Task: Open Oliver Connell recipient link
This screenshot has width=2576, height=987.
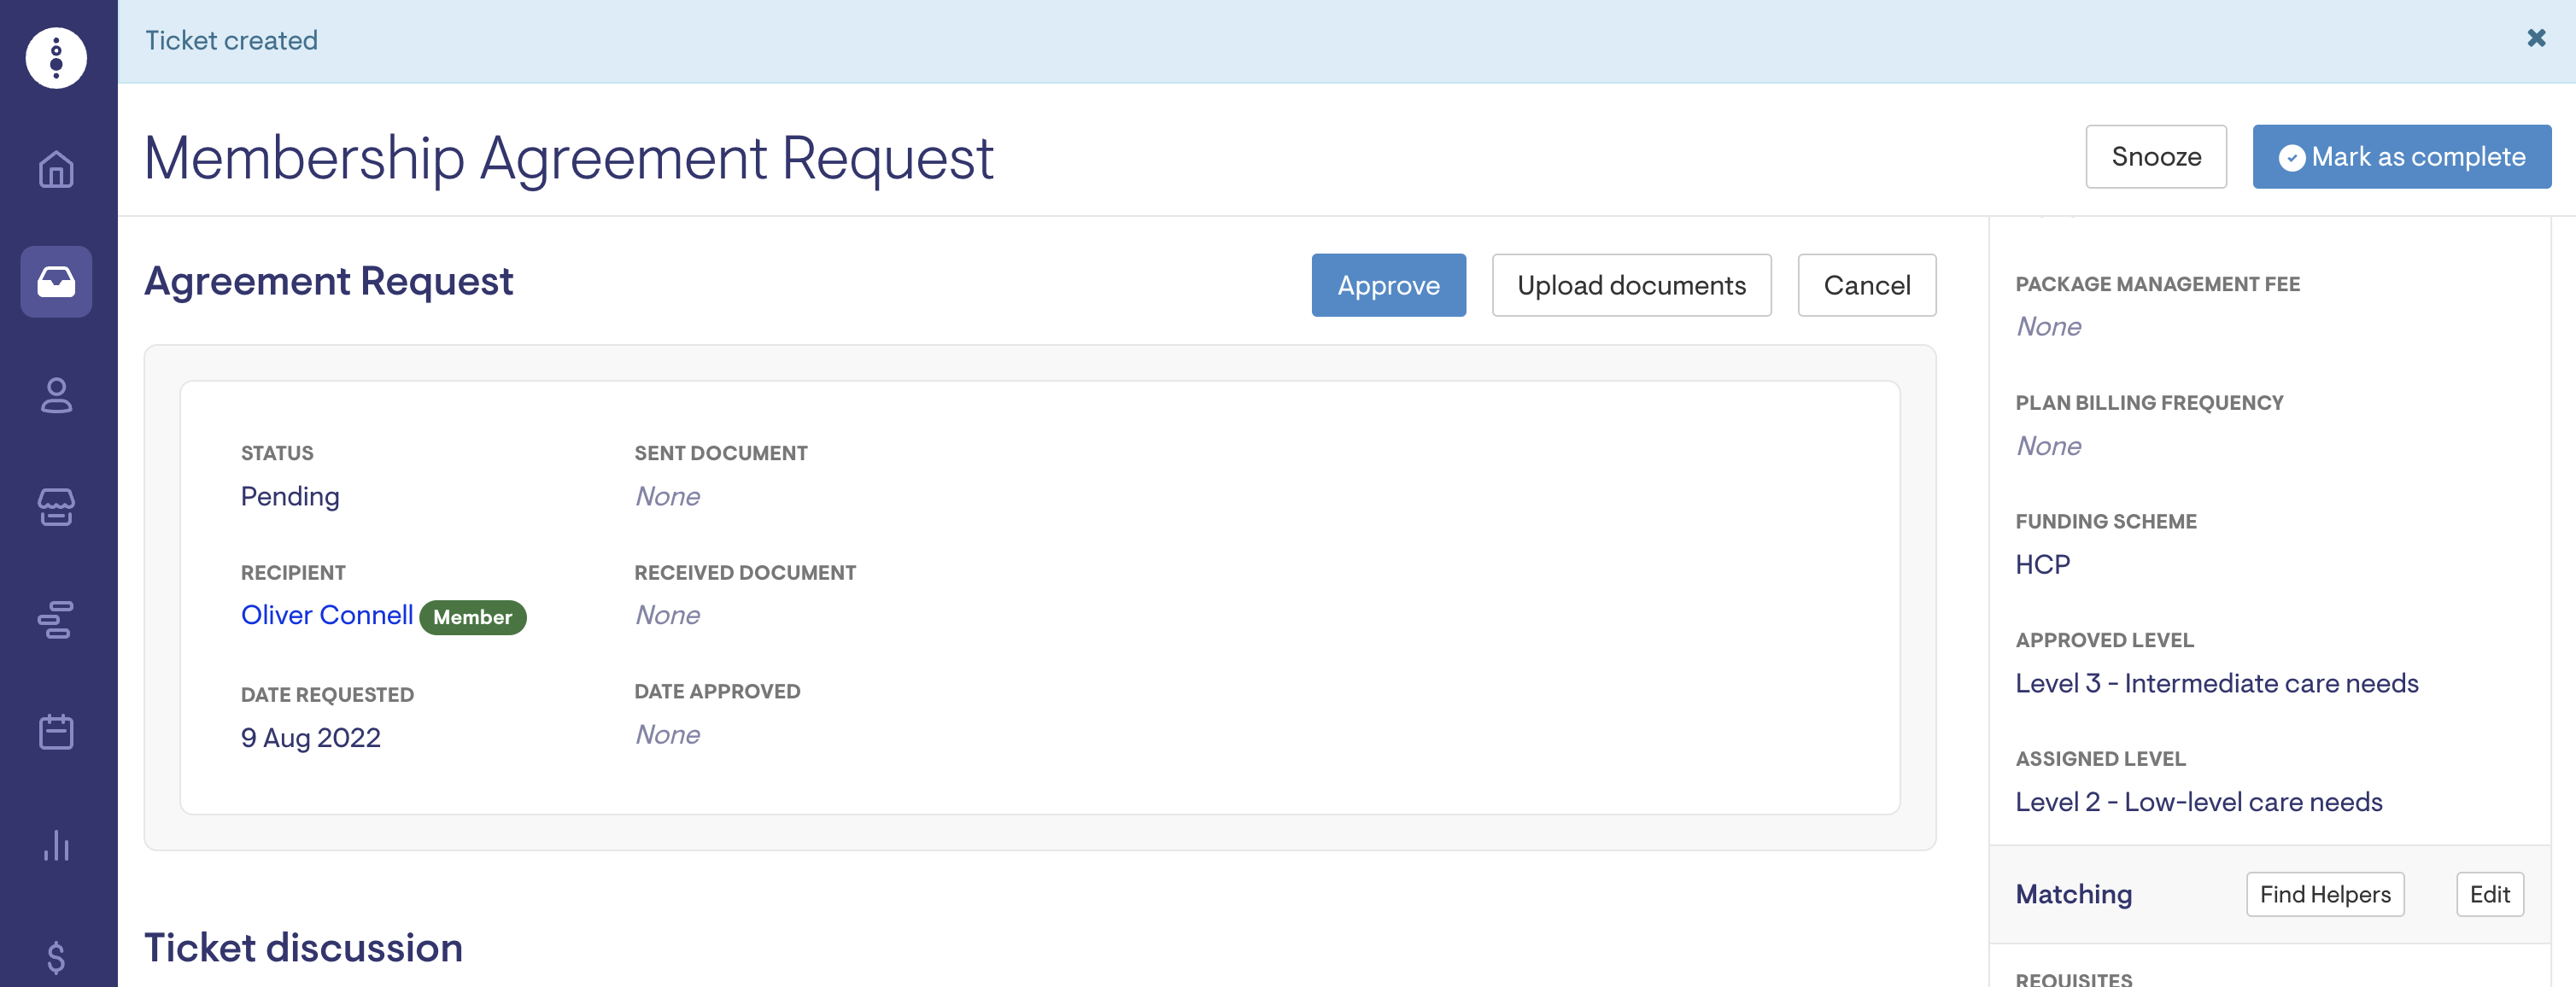Action: tap(327, 615)
